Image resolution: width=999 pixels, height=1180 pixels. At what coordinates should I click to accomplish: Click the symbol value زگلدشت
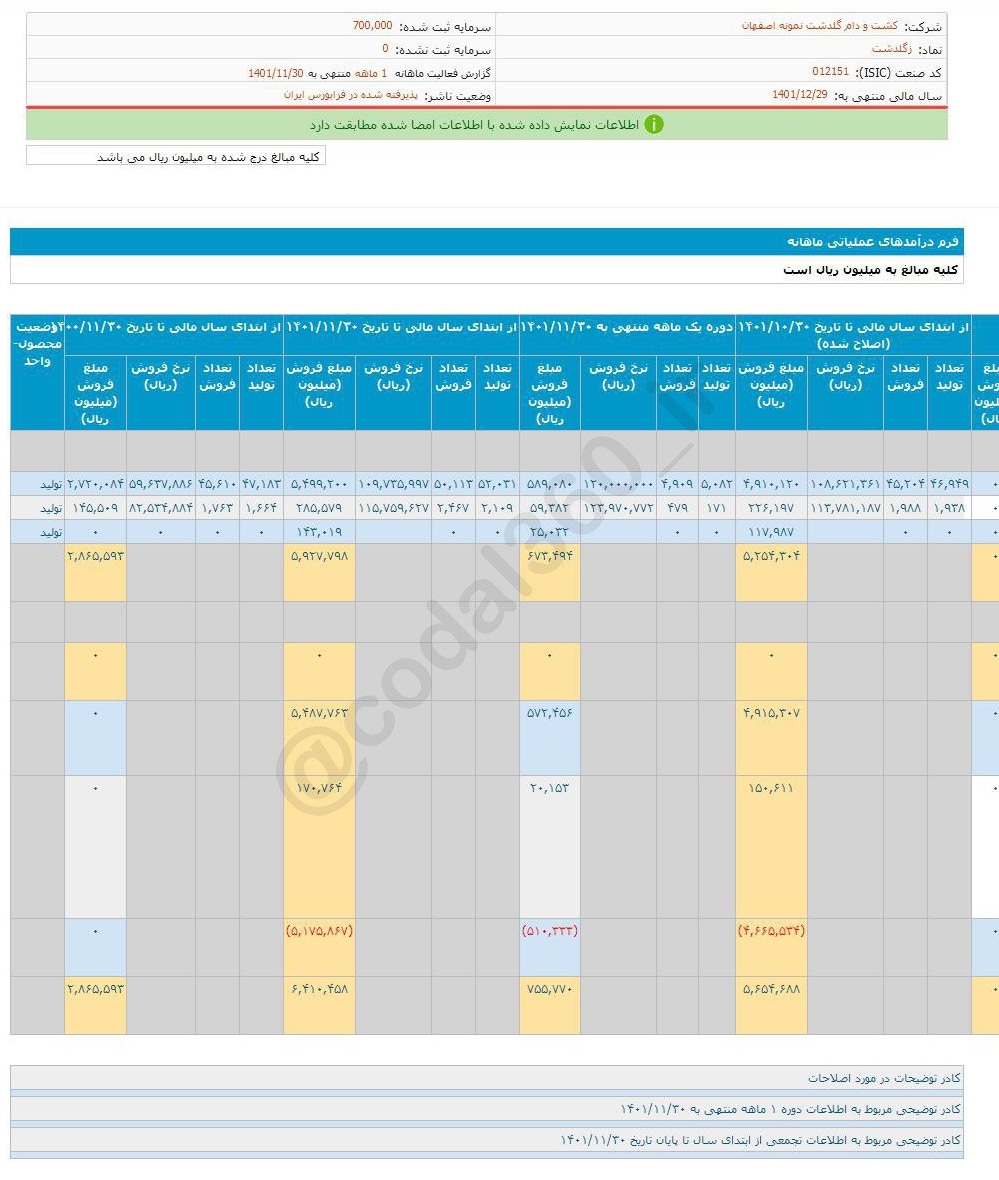pyautogui.click(x=887, y=49)
